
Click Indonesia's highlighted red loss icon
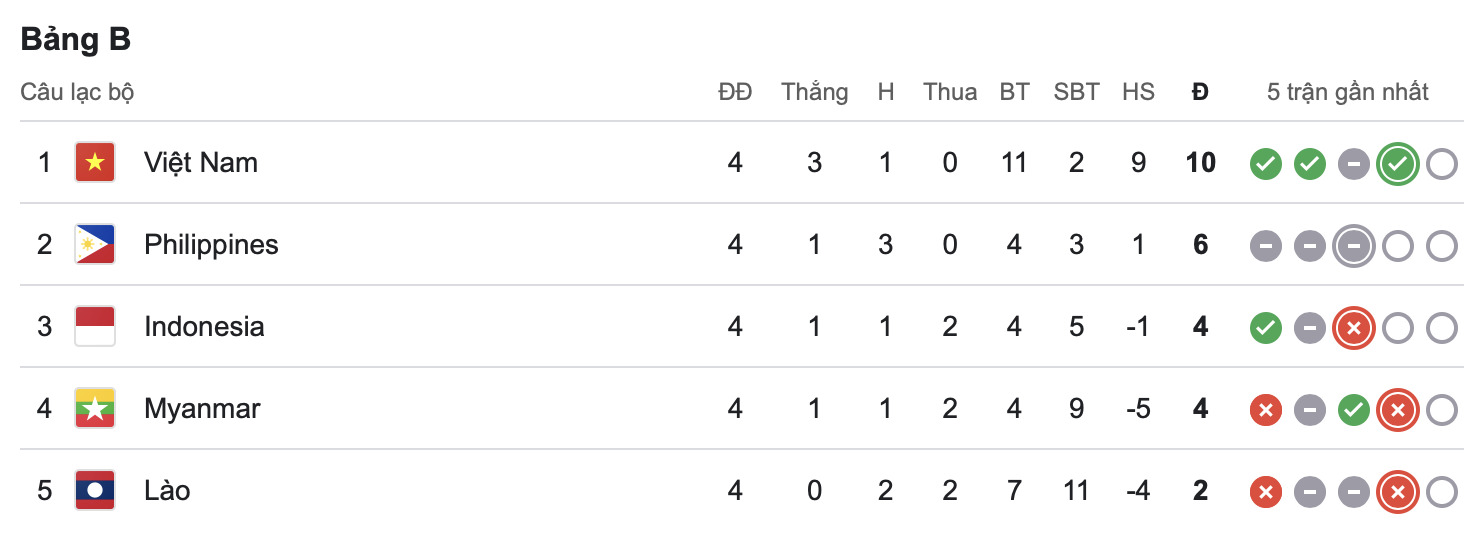1353,327
